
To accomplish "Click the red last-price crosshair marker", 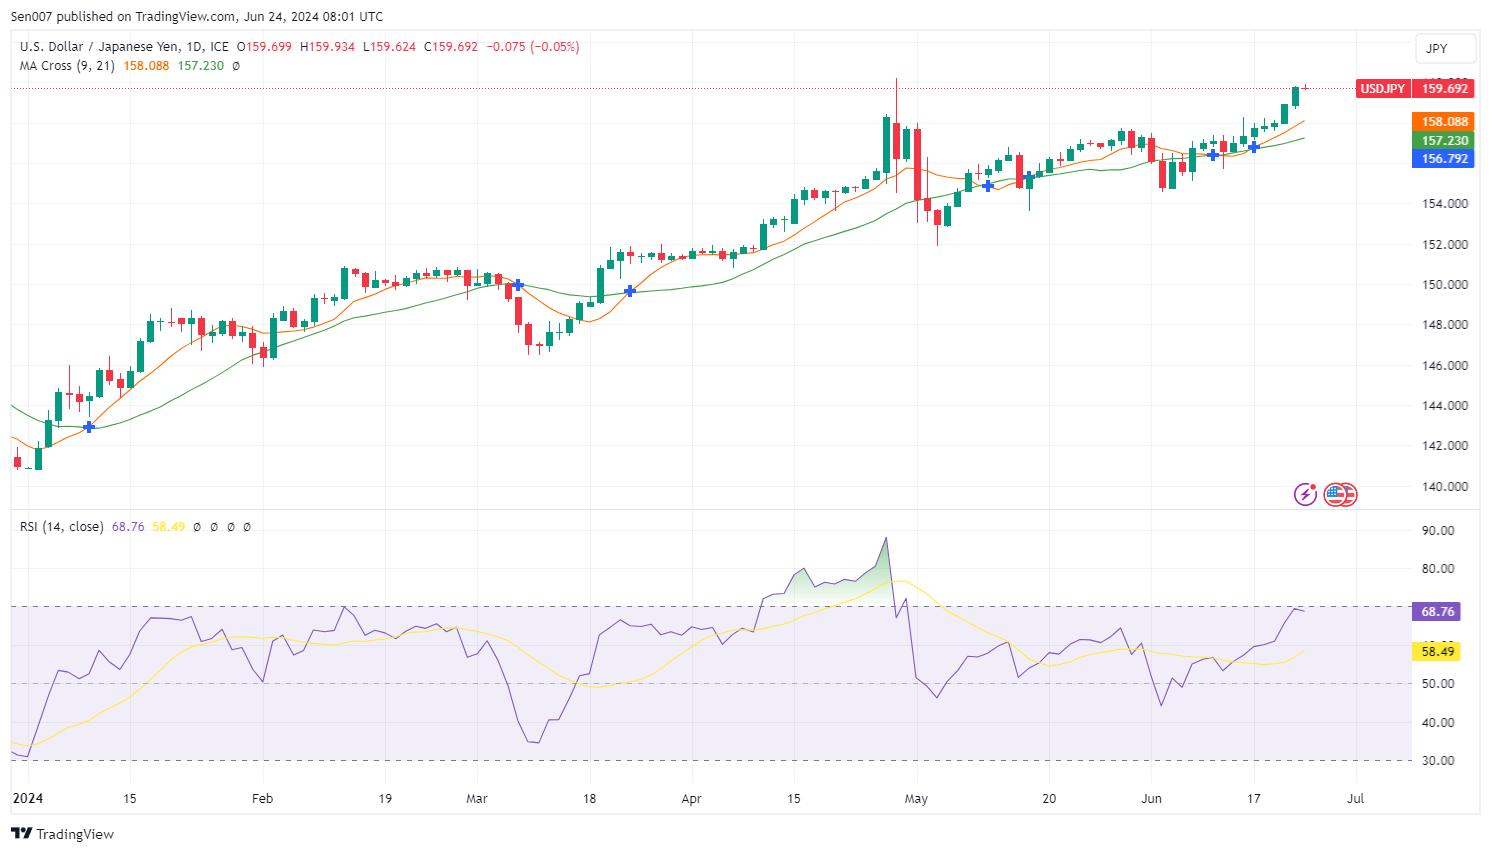I will (1305, 88).
